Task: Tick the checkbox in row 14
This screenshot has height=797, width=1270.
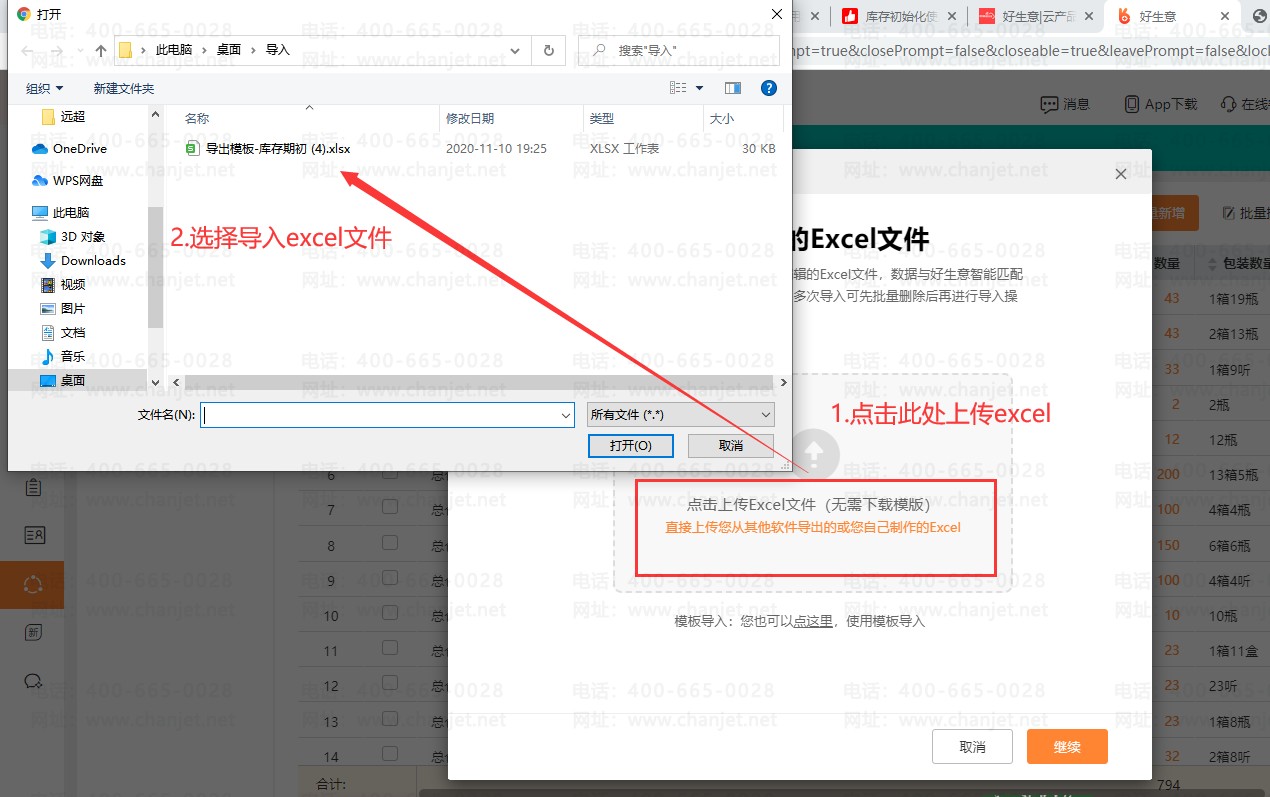Action: coord(390,756)
